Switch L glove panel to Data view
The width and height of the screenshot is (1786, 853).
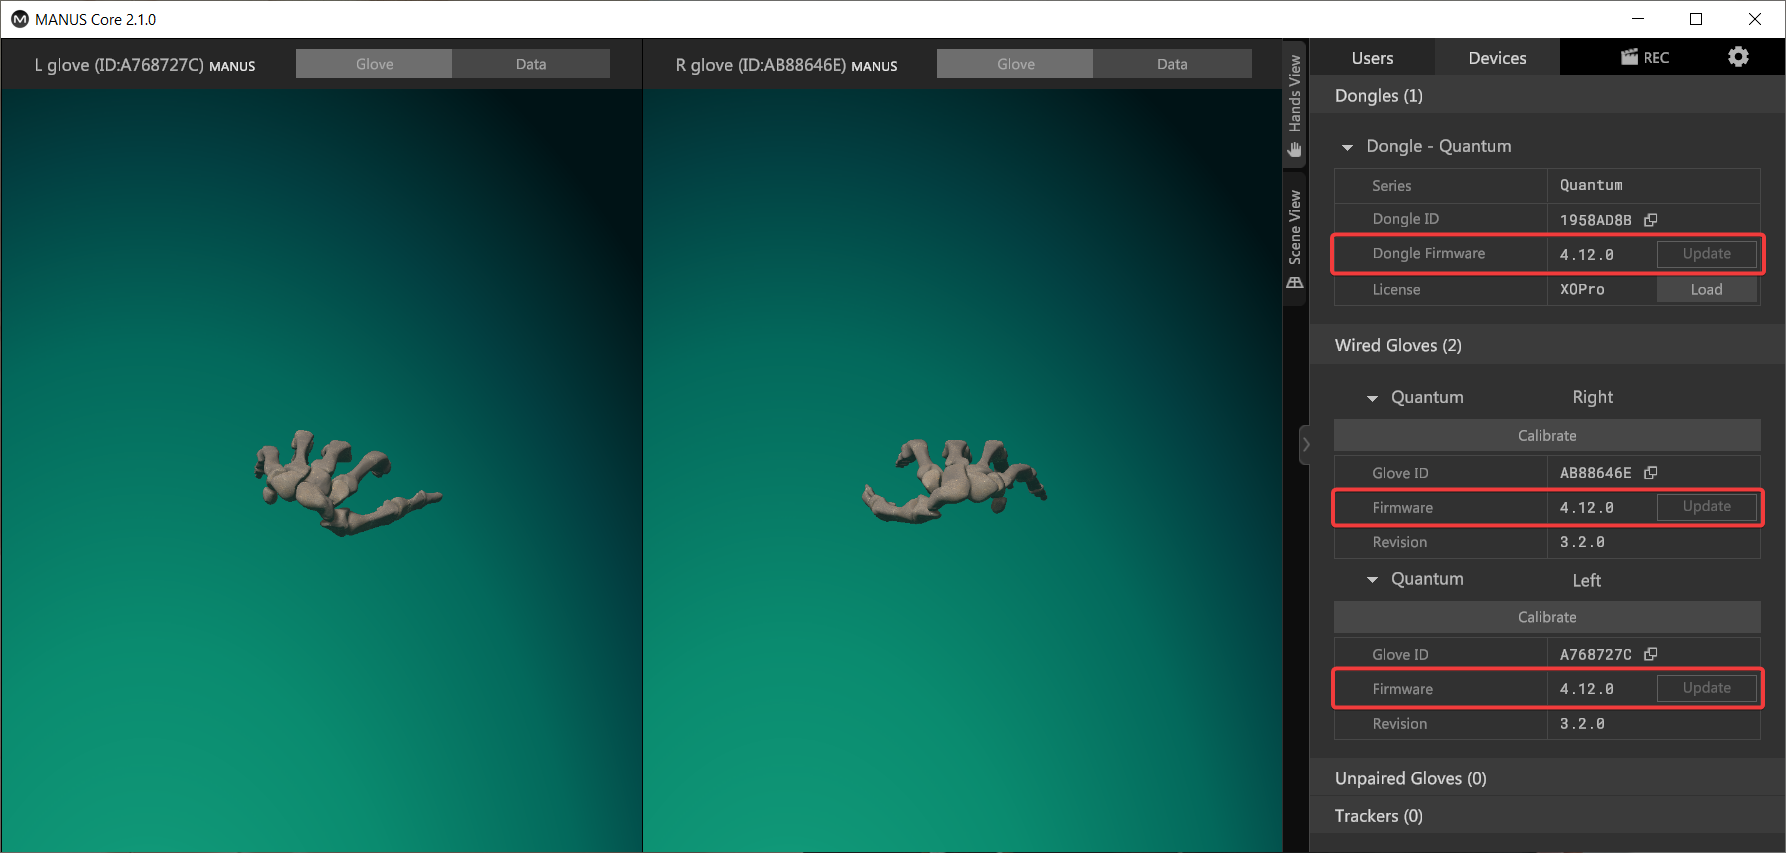point(530,64)
